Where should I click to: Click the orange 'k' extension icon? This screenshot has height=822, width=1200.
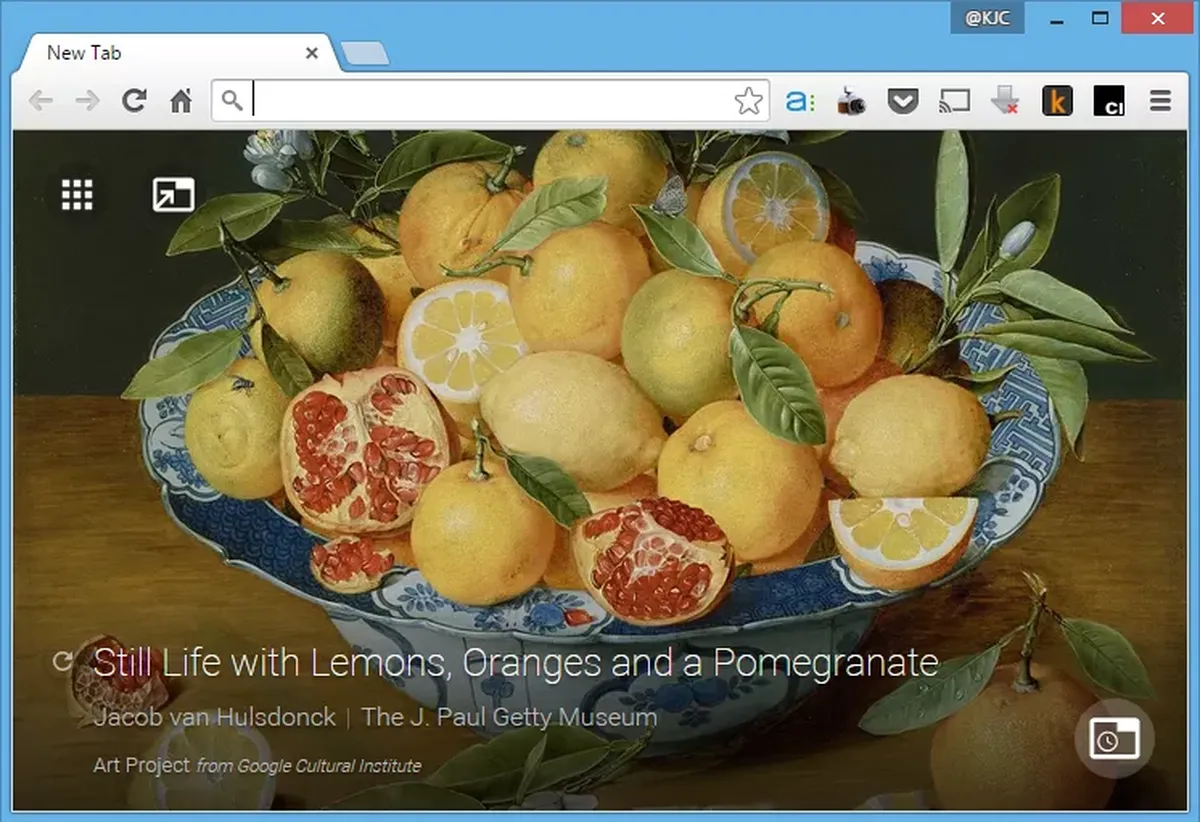[1057, 101]
